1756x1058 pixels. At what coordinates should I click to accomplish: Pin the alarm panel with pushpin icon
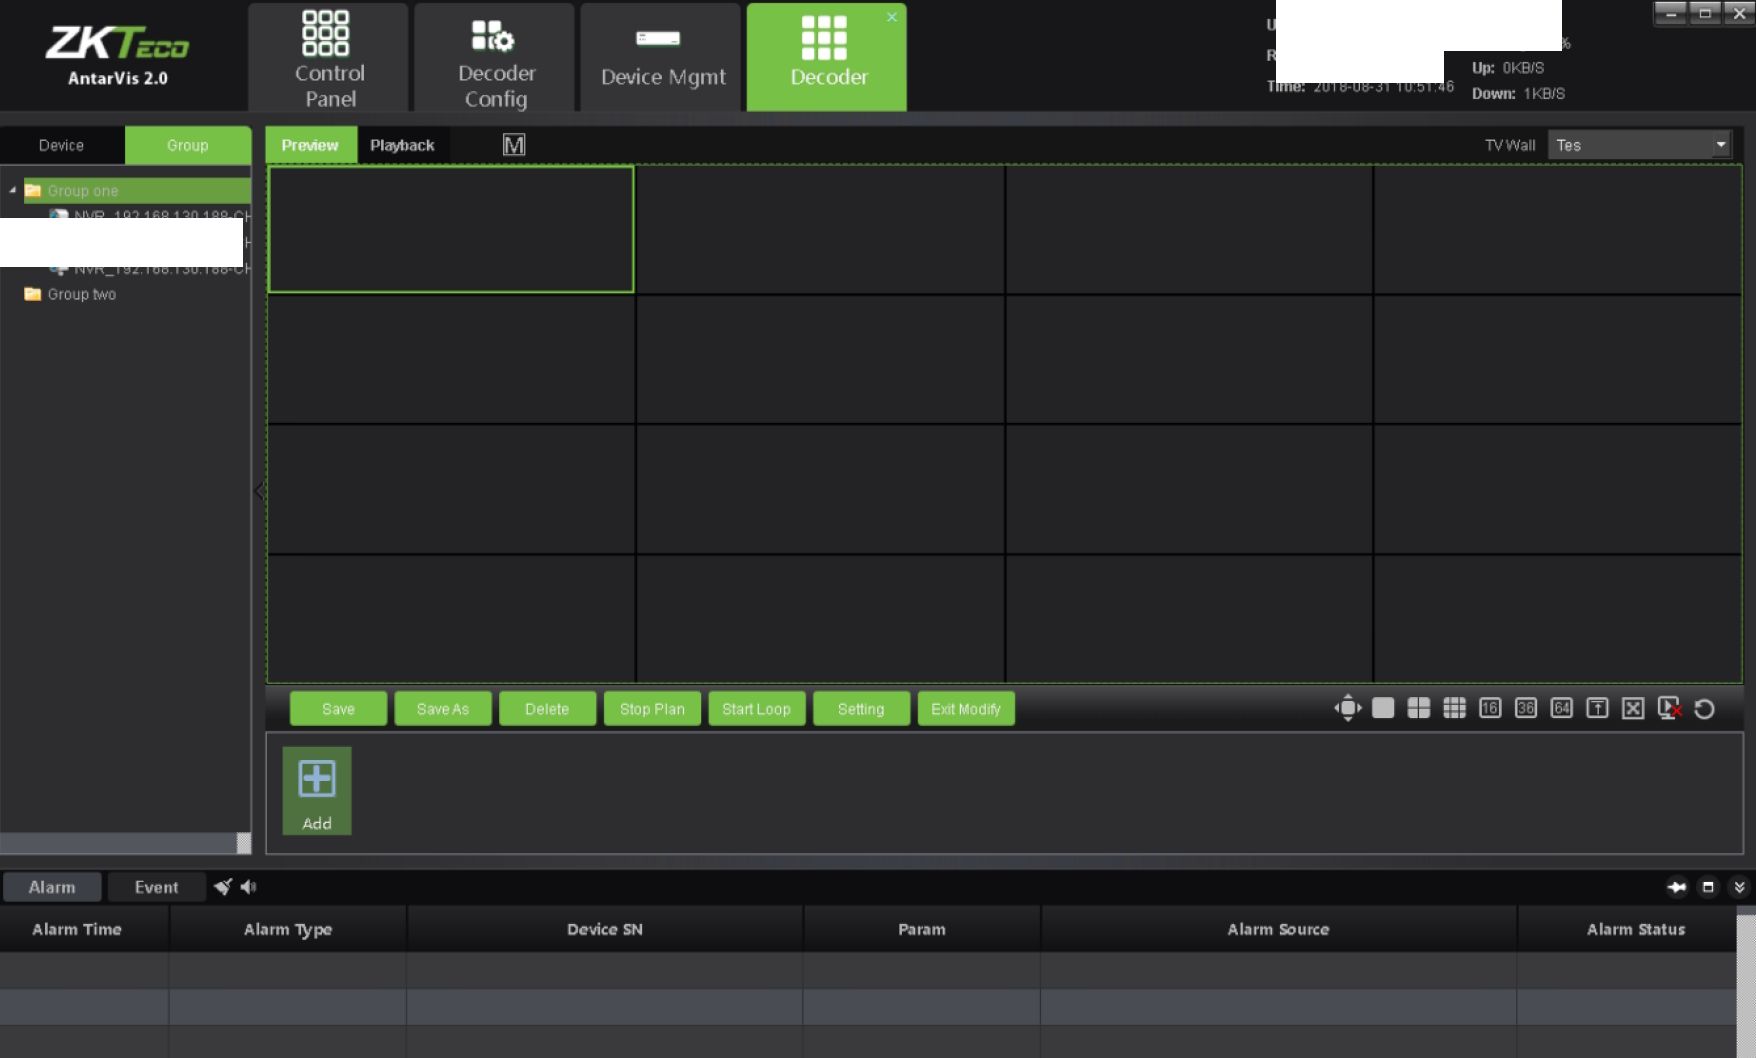click(1677, 887)
